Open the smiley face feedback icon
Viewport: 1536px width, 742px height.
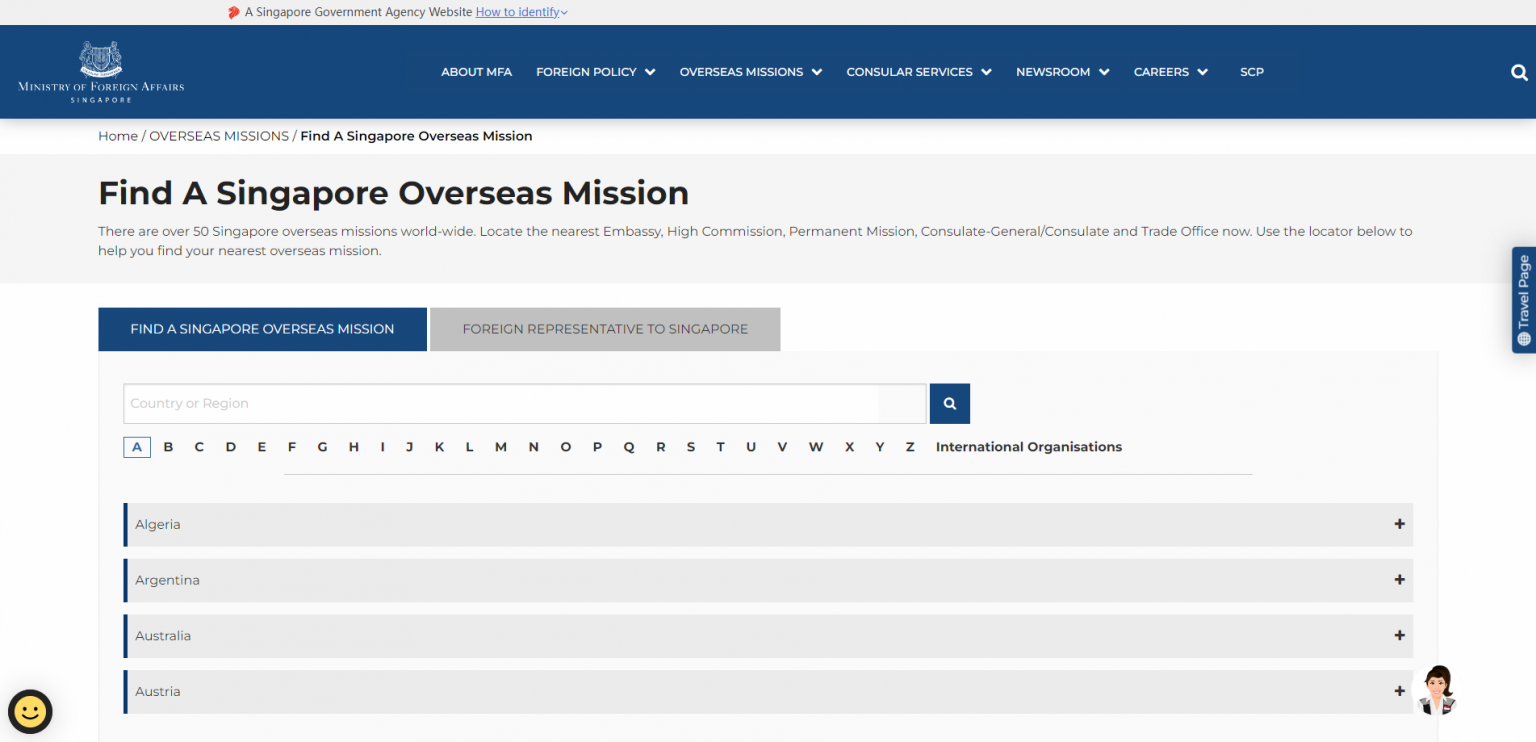coord(30,712)
